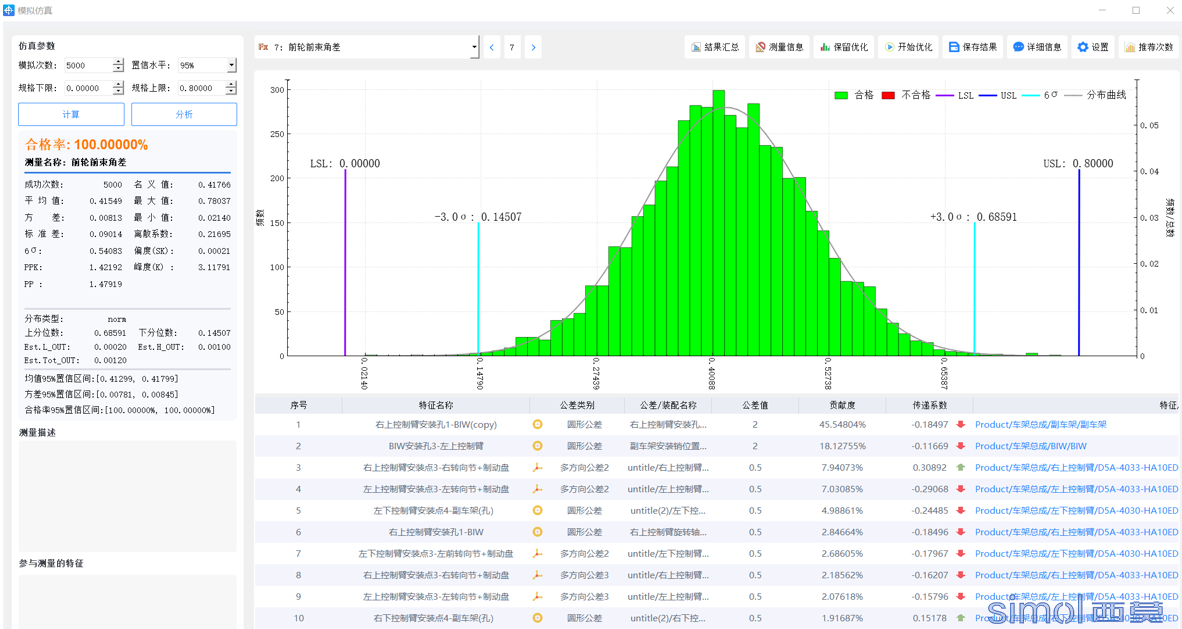Sort by the 公差值 column header
This screenshot has height=629, width=1182.
[755, 405]
